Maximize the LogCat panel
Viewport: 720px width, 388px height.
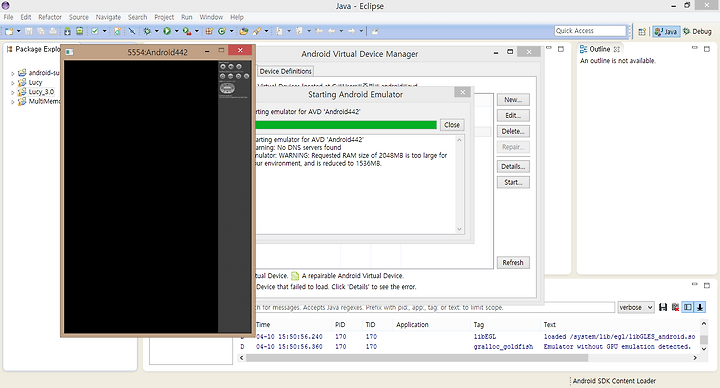pos(707,285)
